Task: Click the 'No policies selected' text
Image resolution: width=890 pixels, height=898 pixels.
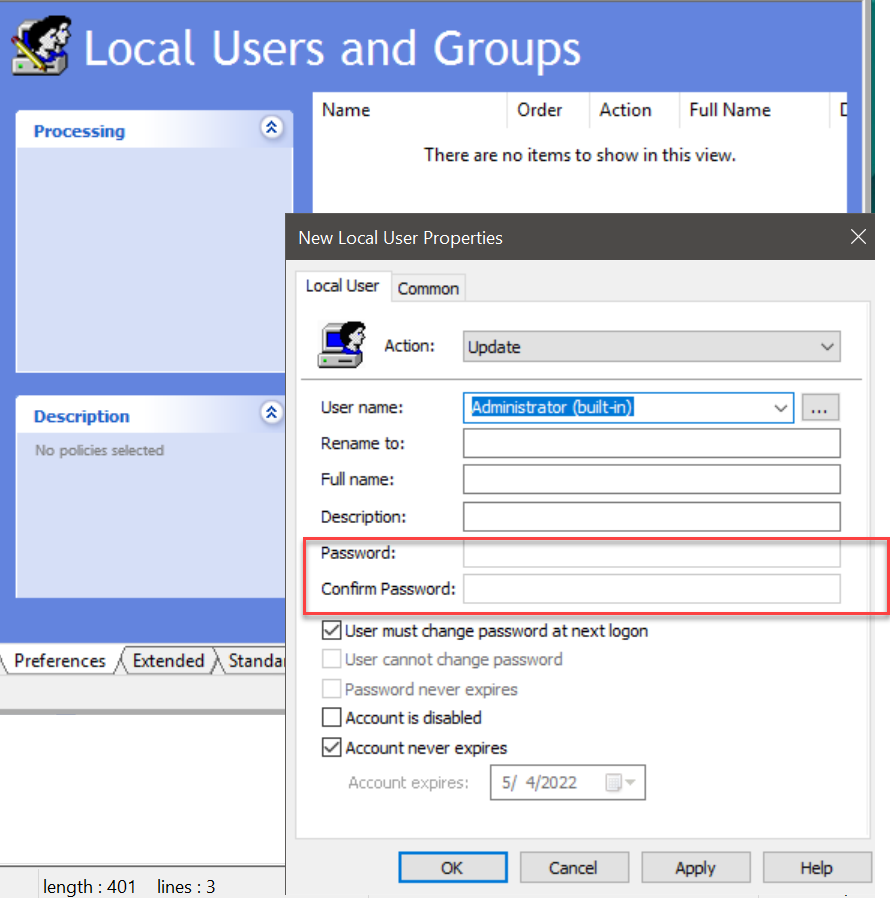Action: (x=100, y=450)
